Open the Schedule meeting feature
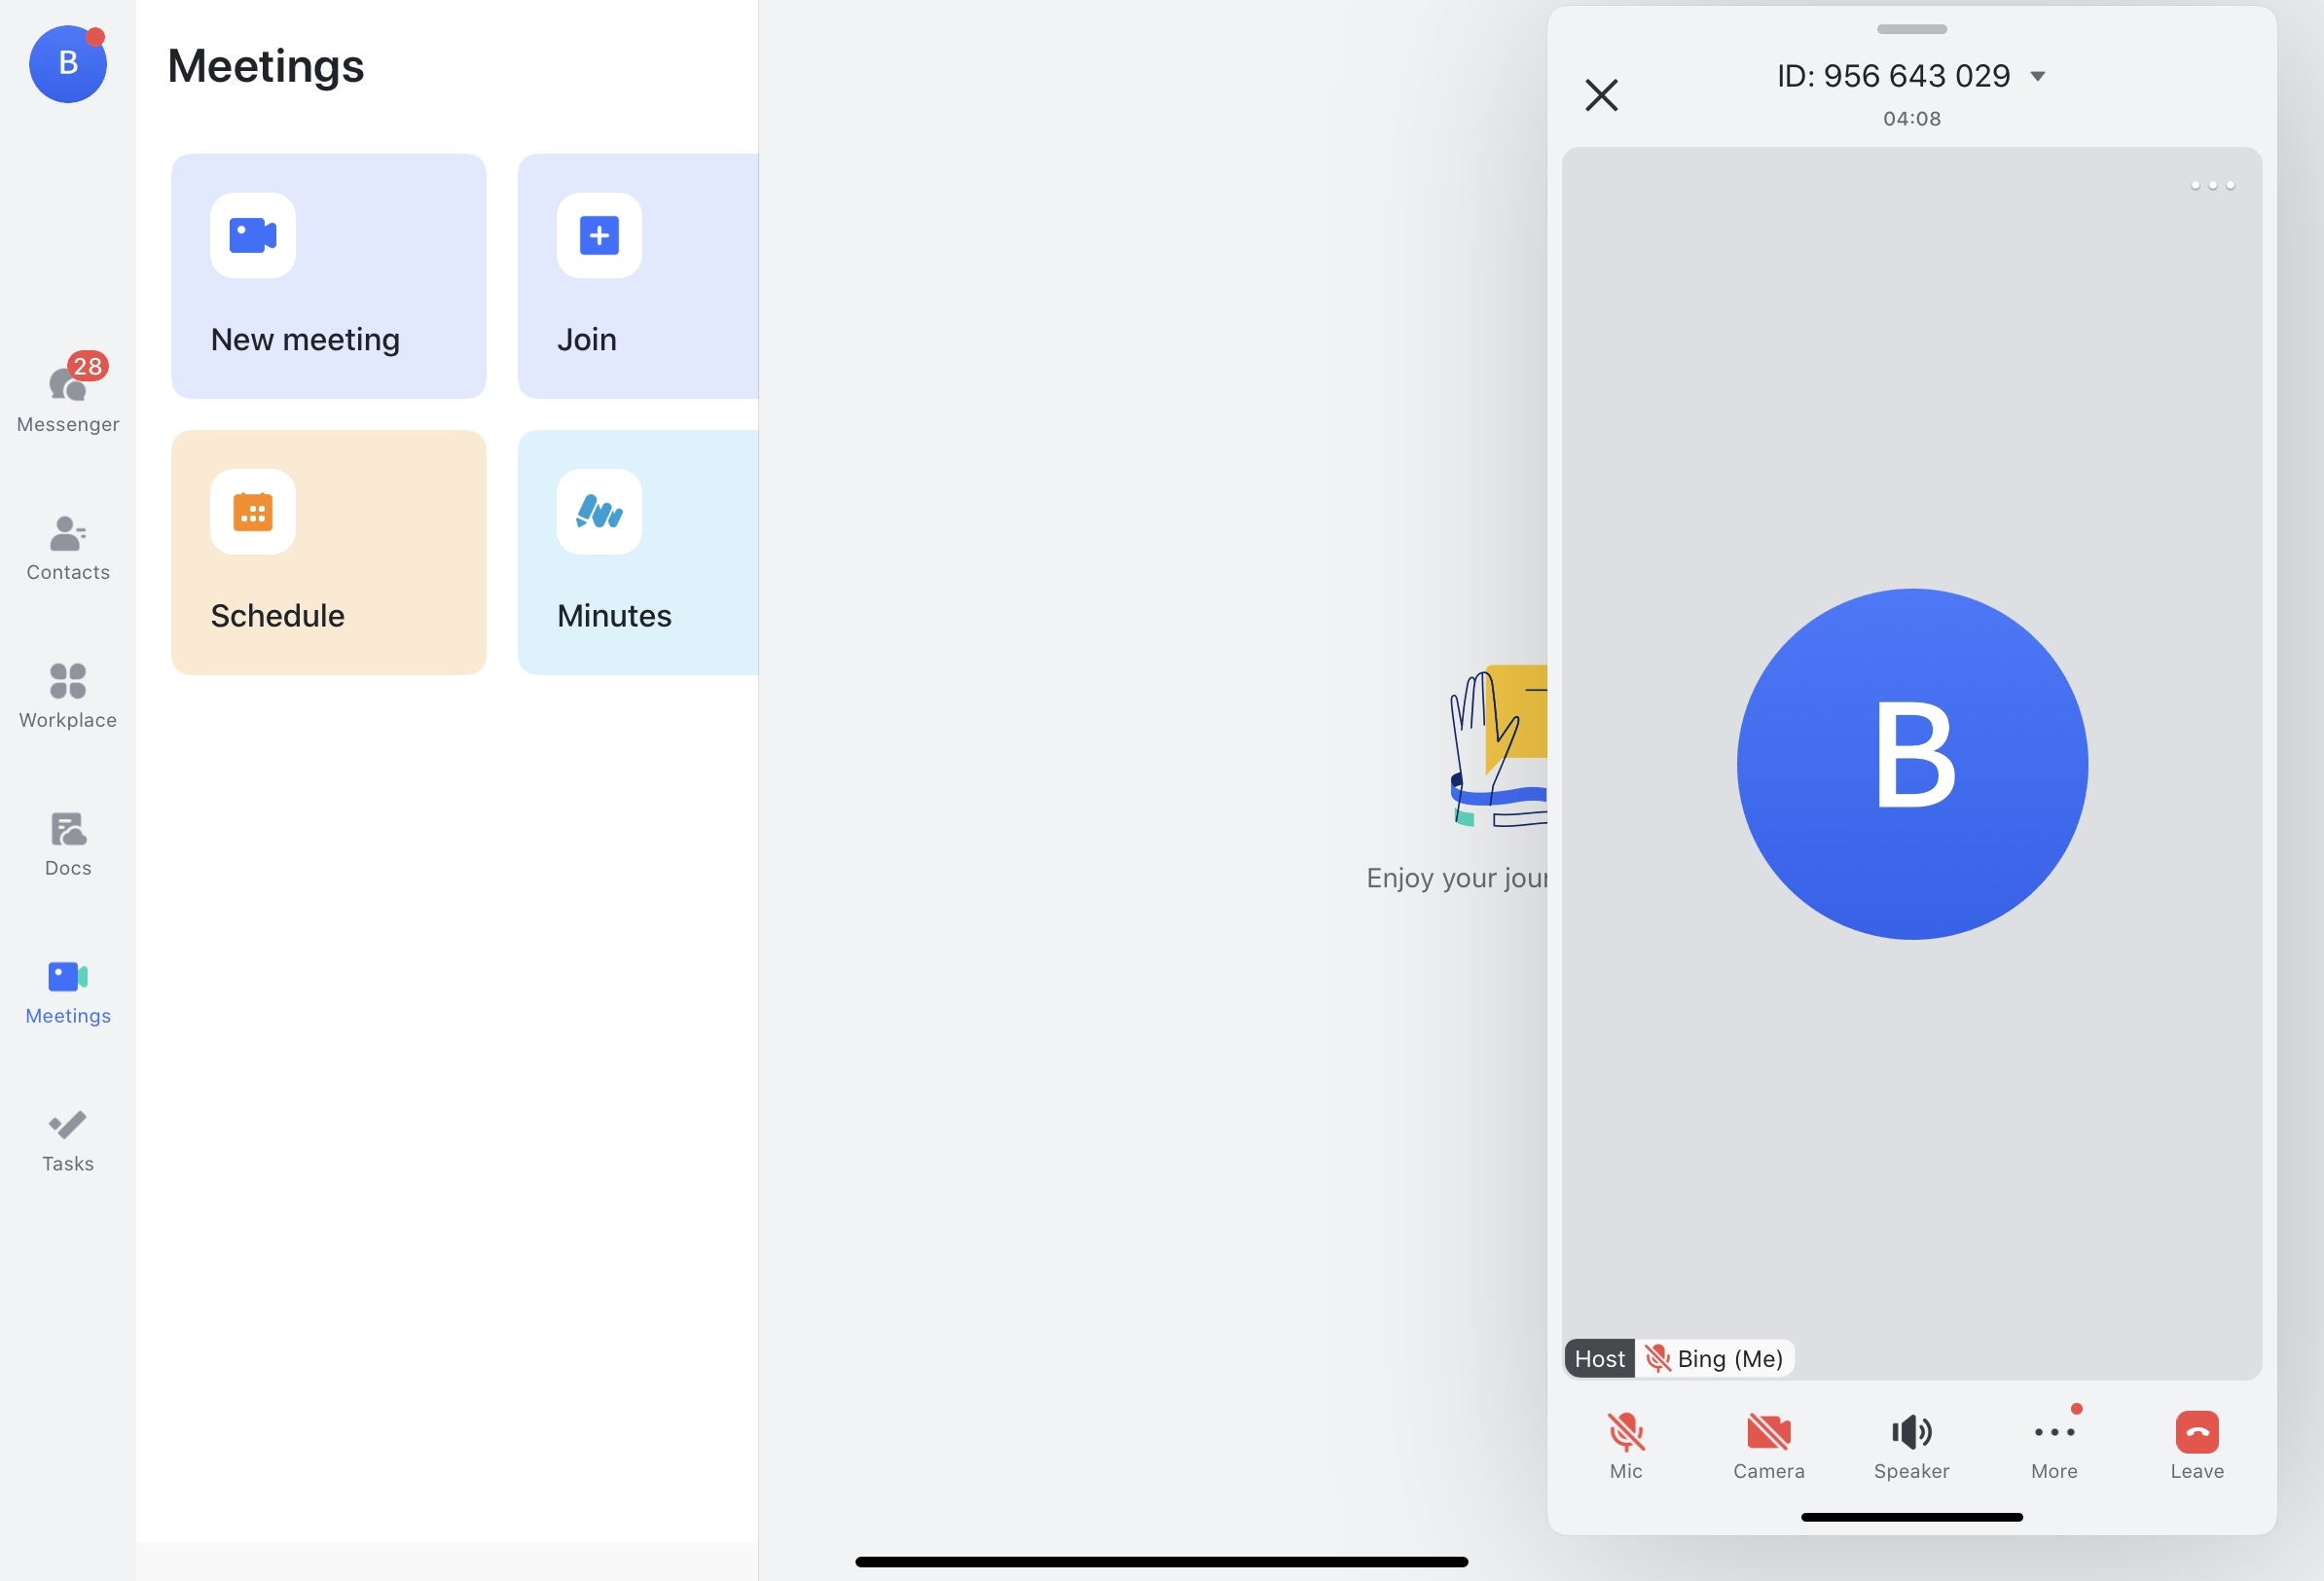2324x1581 pixels. (x=328, y=553)
